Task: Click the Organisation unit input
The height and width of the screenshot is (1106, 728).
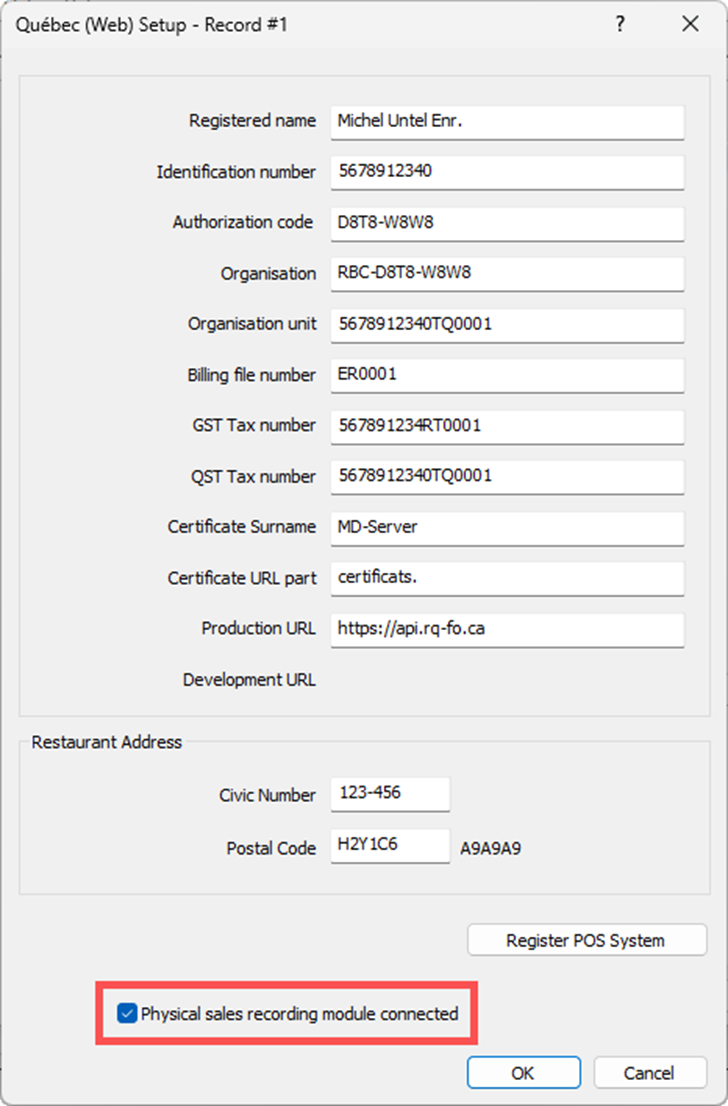Action: pos(507,324)
